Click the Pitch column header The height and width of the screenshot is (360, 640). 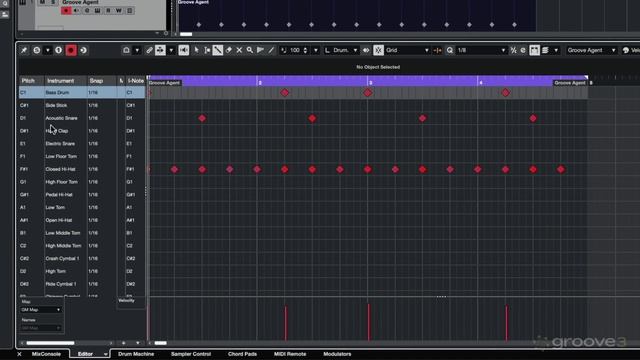pos(31,81)
